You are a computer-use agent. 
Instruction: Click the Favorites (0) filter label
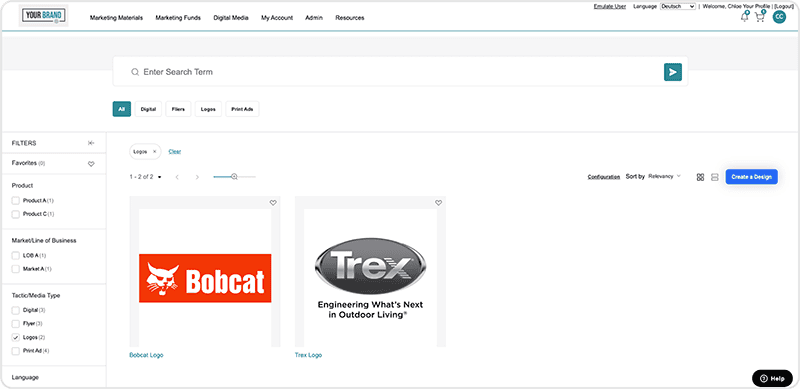click(29, 163)
